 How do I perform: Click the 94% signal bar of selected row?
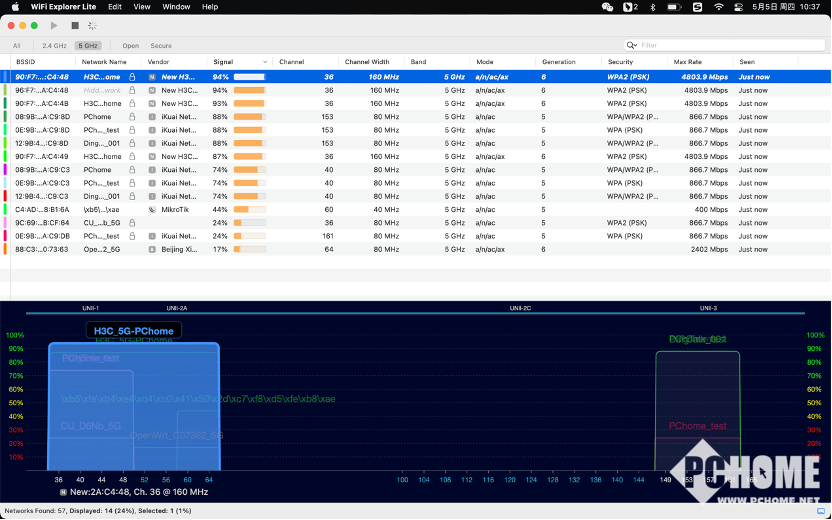point(249,77)
